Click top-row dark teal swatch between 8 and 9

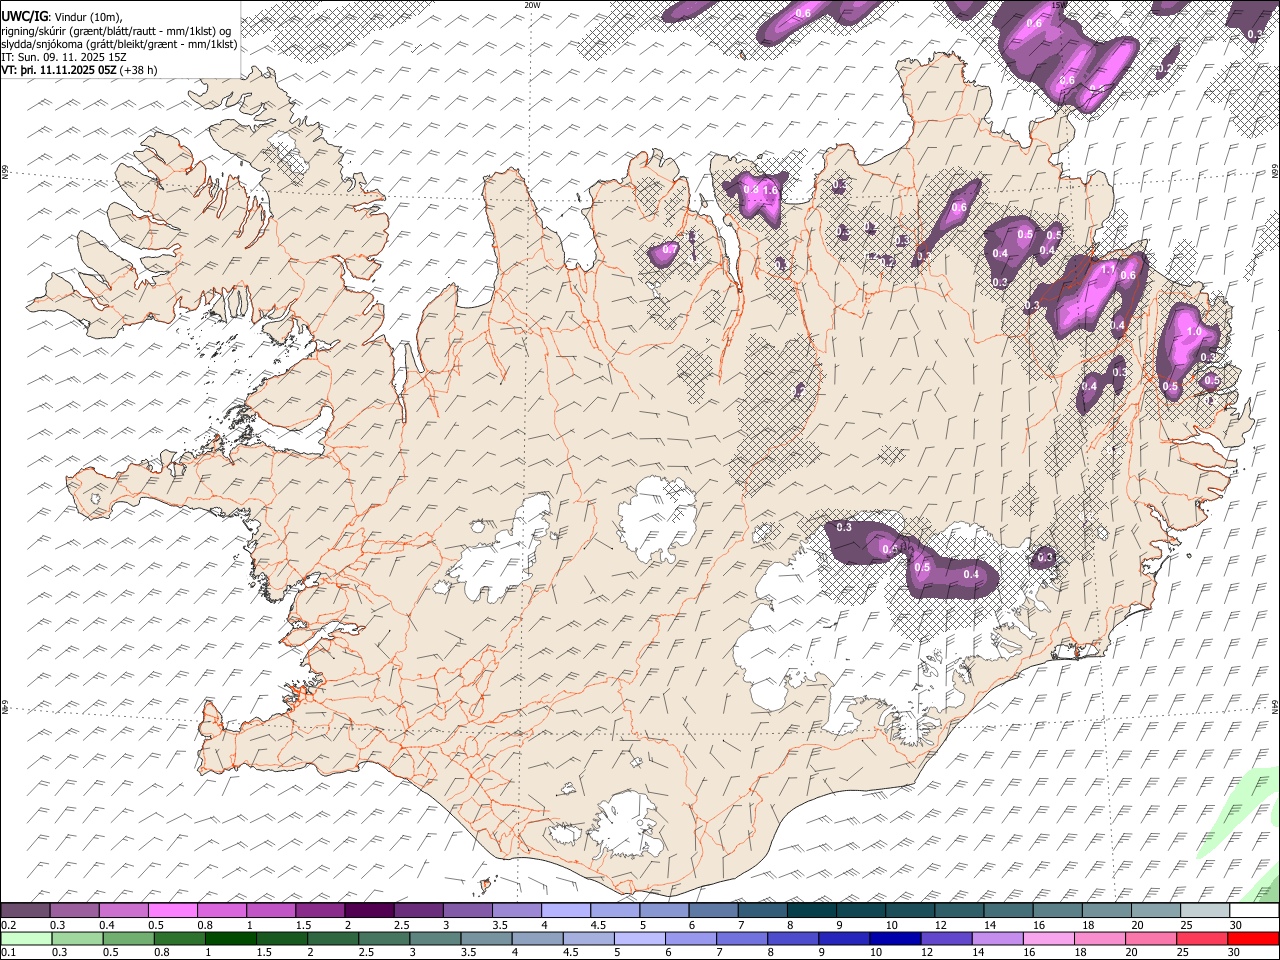[812, 910]
